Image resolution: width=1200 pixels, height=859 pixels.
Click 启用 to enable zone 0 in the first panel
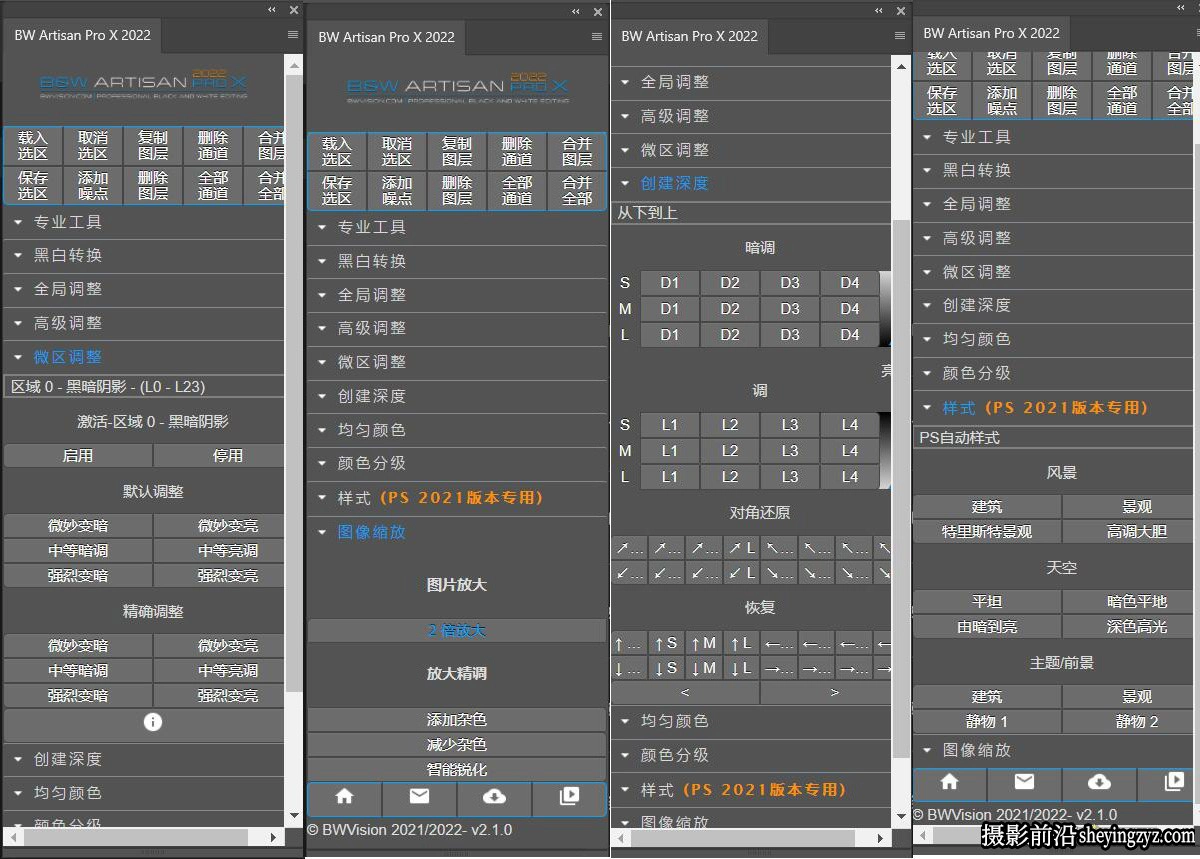(x=78, y=456)
